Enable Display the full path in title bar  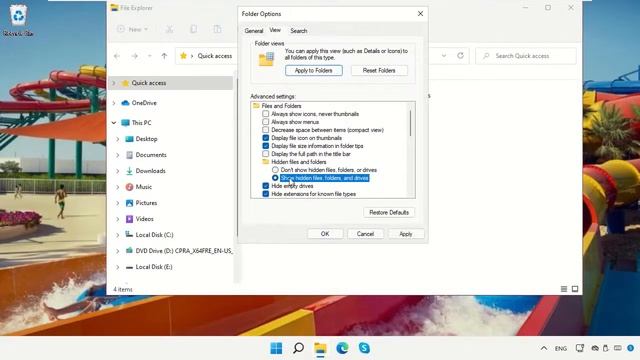pyautogui.click(x=266, y=154)
